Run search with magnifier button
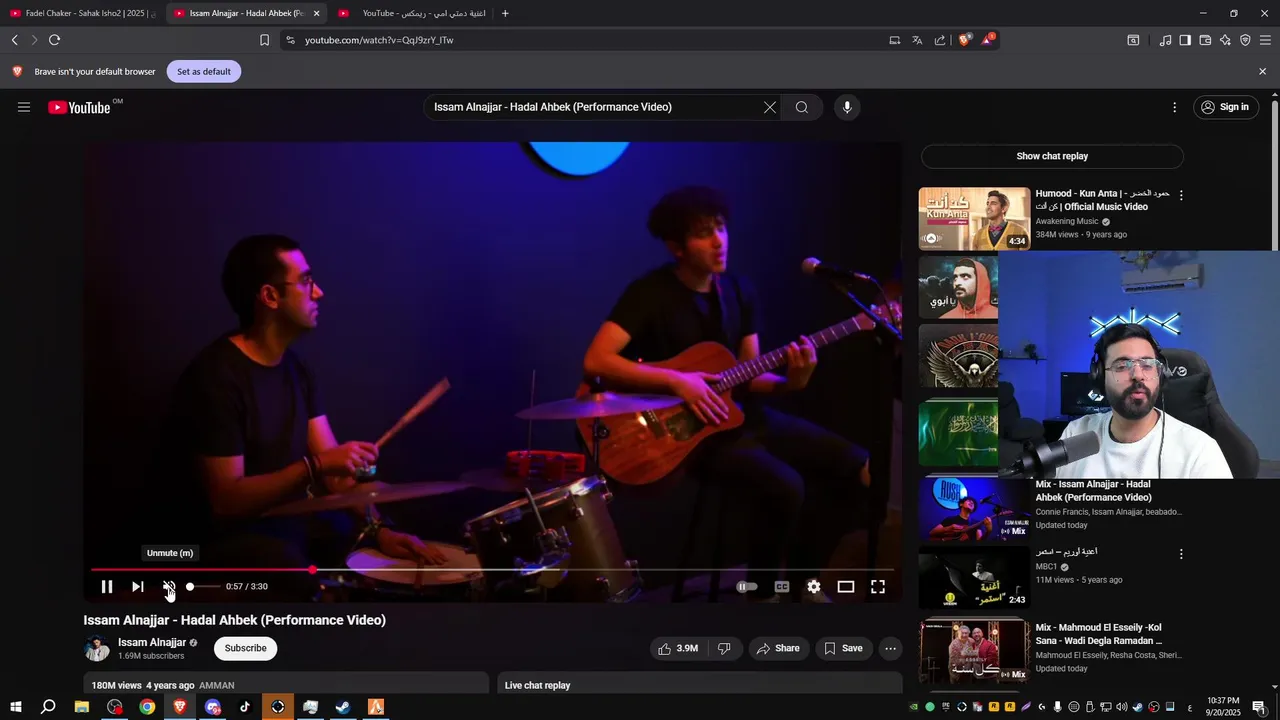This screenshot has height=720, width=1280. pyautogui.click(x=802, y=107)
